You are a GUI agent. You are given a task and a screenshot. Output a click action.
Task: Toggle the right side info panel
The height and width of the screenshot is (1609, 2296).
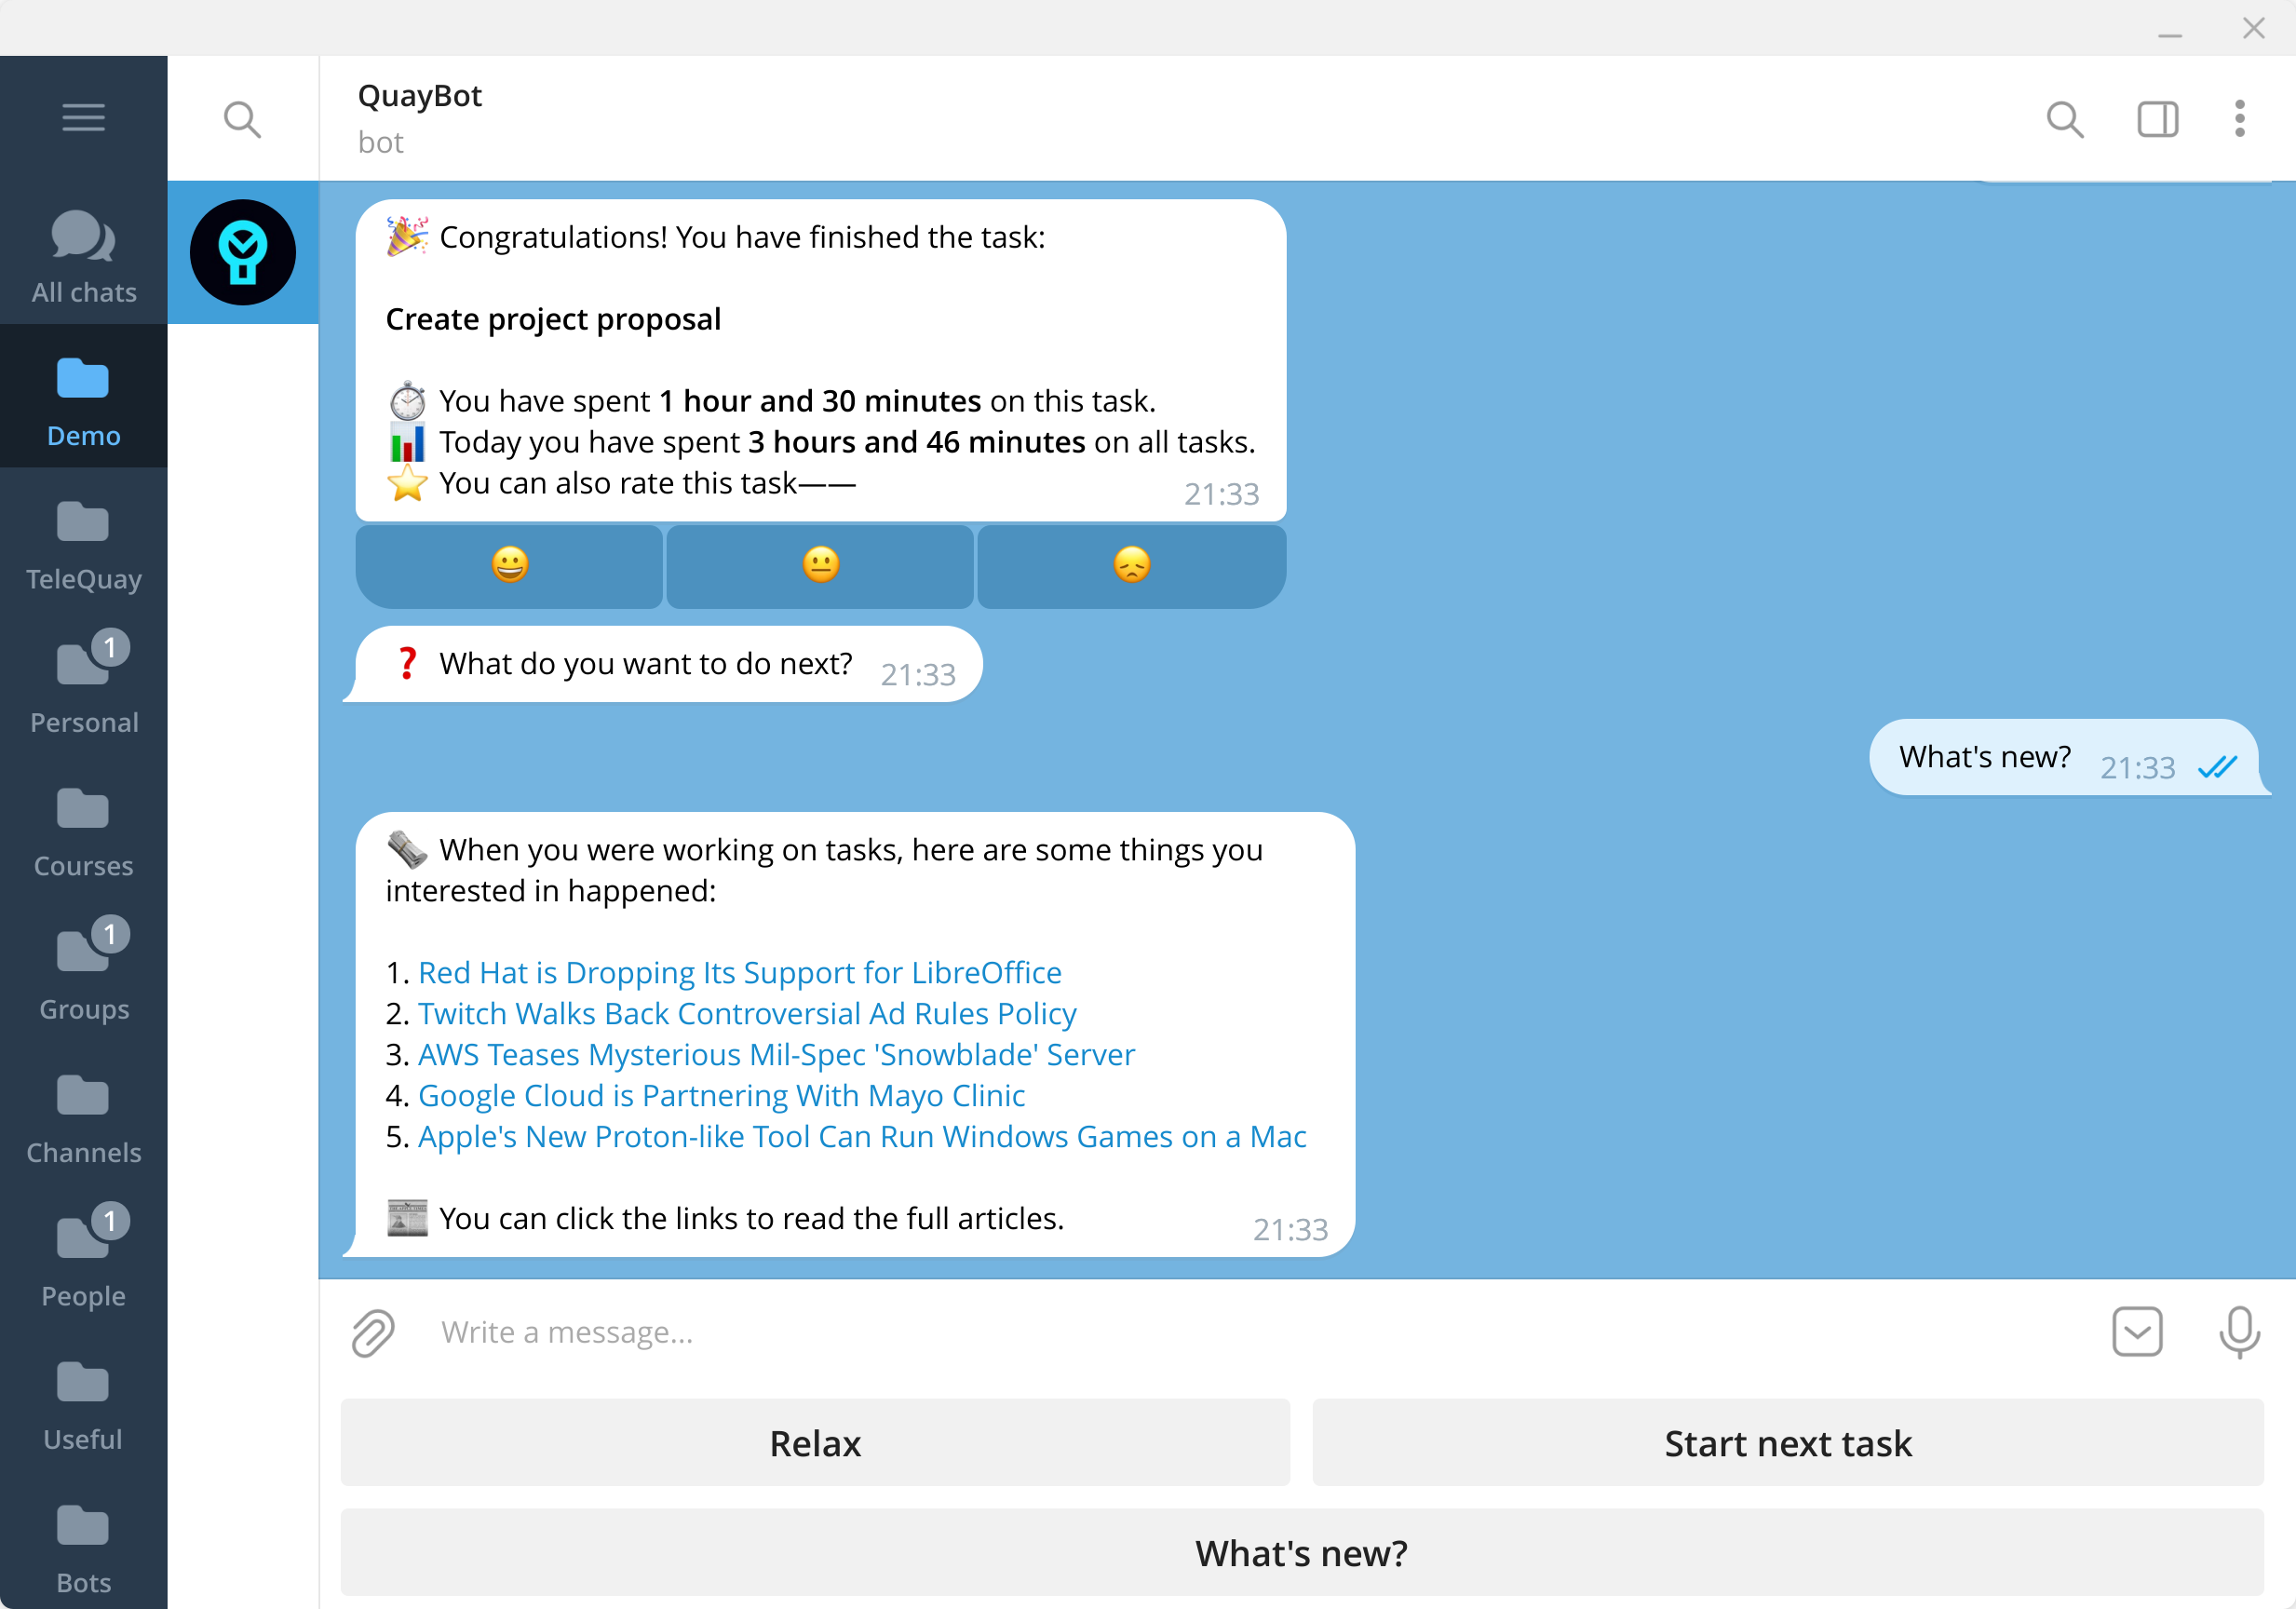pyautogui.click(x=2157, y=120)
